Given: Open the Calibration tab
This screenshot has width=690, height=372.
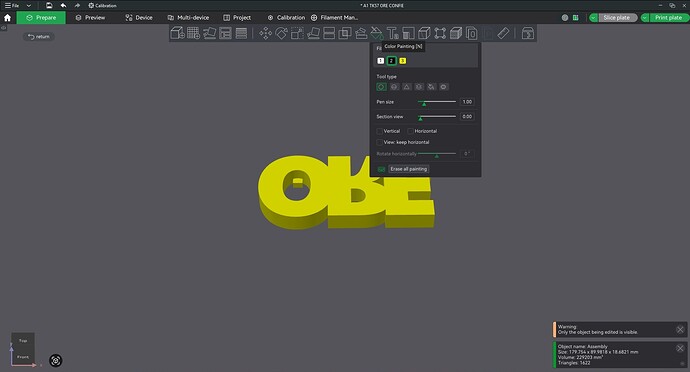Looking at the screenshot, I should 286,18.
